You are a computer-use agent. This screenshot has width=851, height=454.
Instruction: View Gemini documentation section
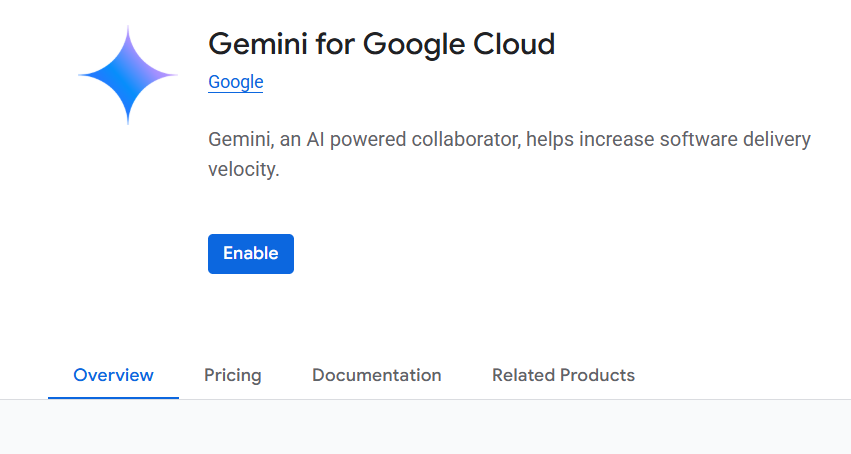point(376,376)
